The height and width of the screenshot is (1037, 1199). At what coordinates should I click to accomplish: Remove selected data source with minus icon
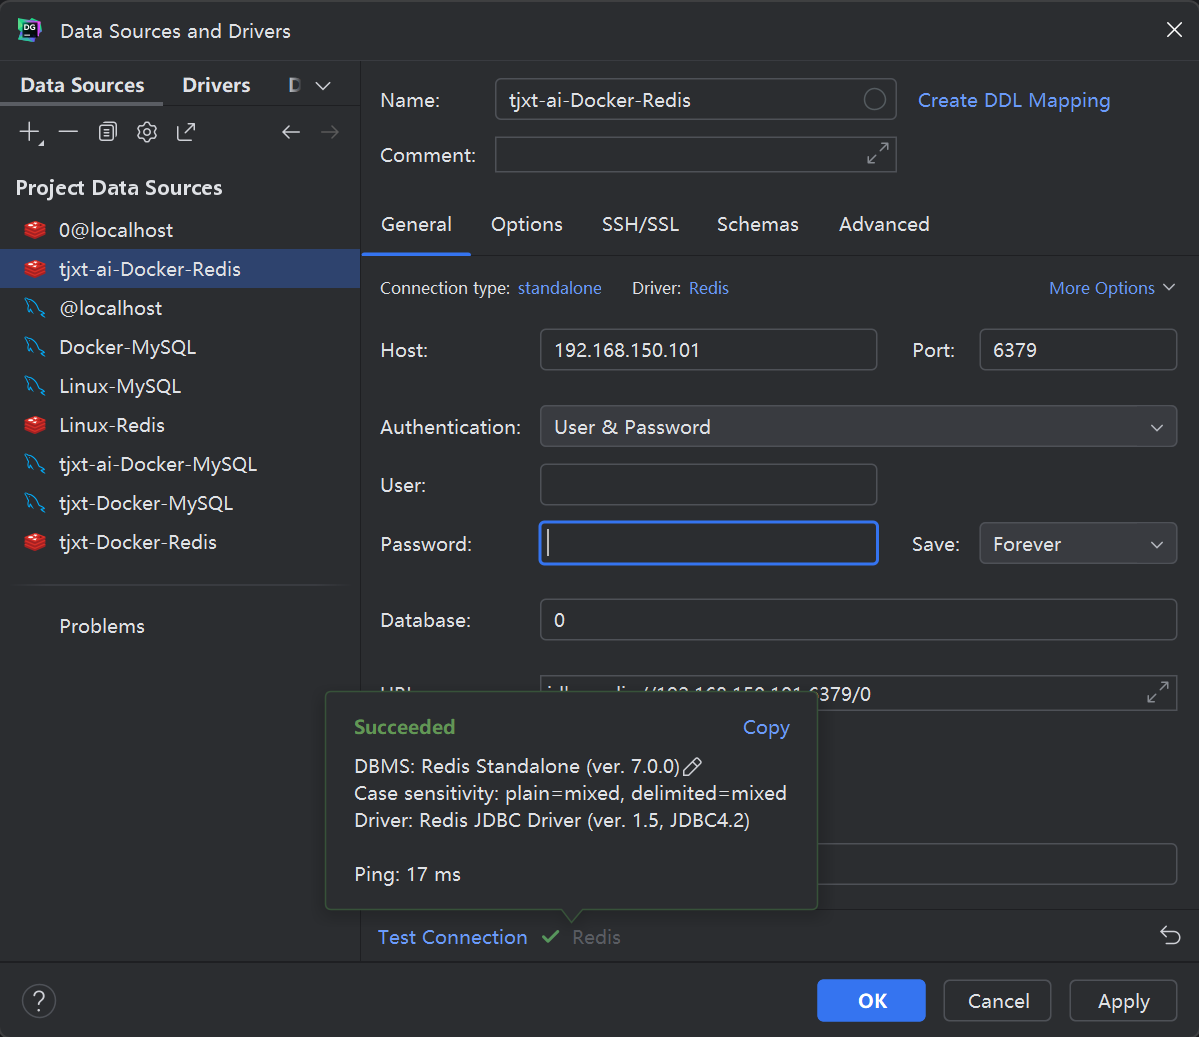point(68,132)
